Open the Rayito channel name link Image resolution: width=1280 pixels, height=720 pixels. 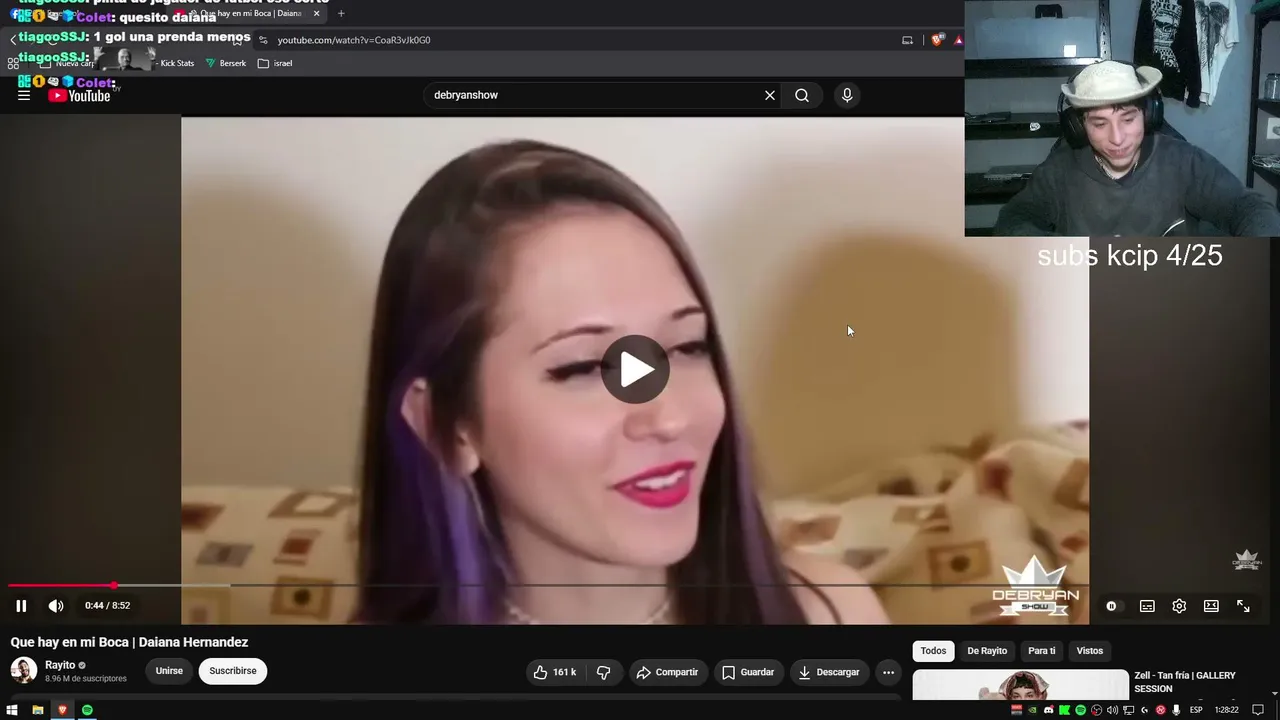coord(60,665)
